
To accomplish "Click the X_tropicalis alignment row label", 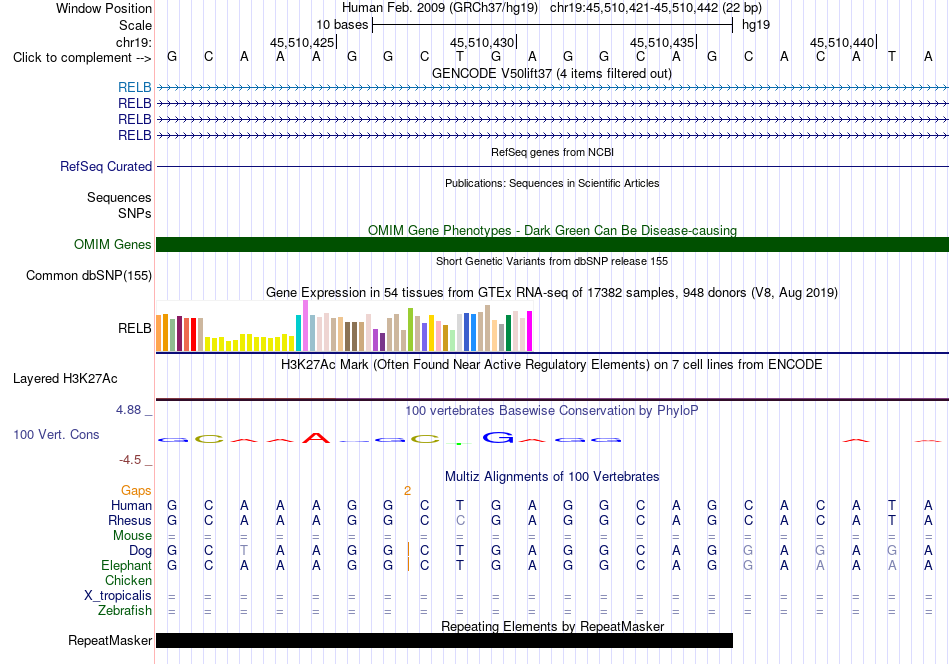I will coord(118,596).
